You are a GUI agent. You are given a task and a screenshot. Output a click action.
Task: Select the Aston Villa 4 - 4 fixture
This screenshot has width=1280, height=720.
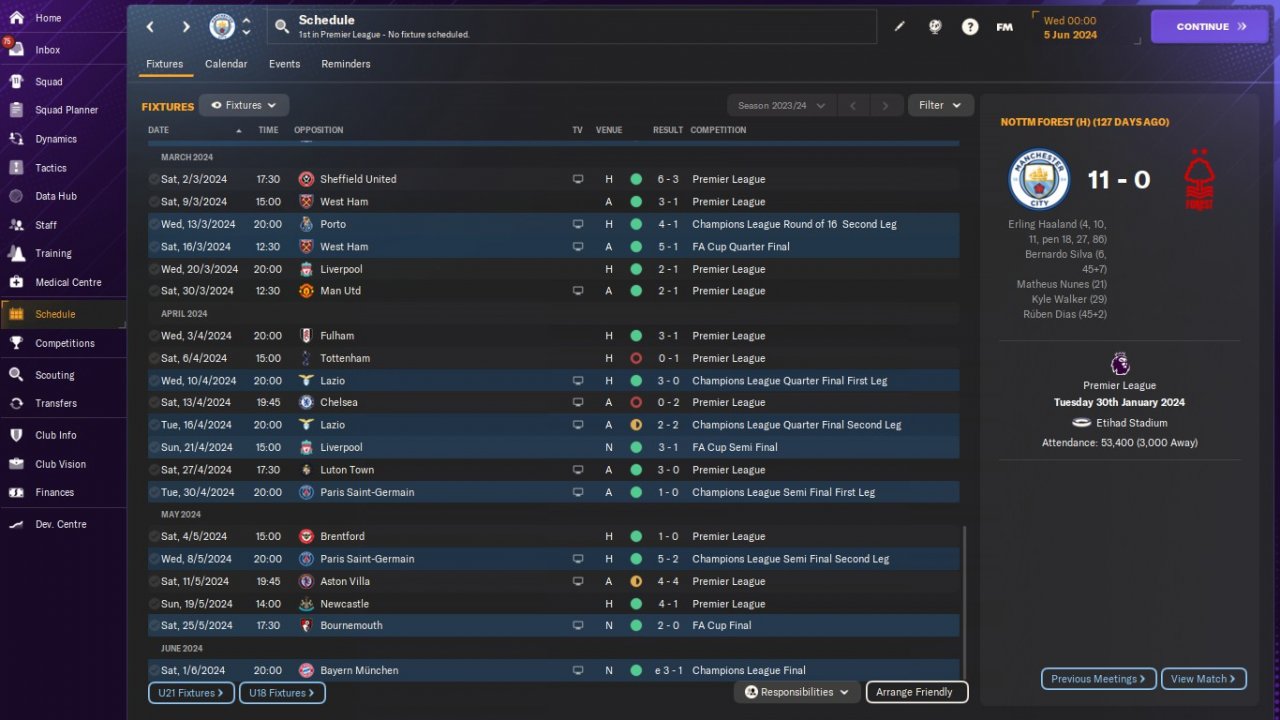[553, 581]
